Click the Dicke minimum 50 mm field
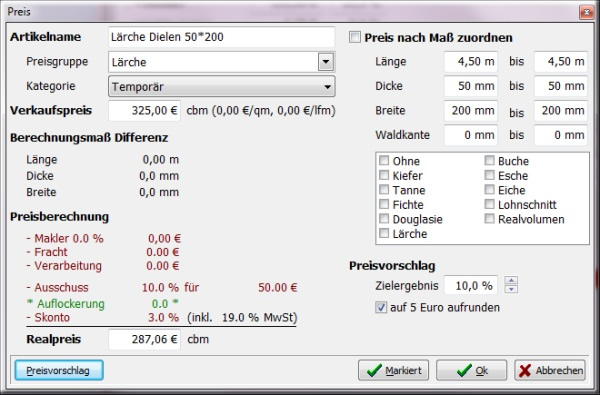Image resolution: width=600 pixels, height=395 pixels. (x=471, y=86)
